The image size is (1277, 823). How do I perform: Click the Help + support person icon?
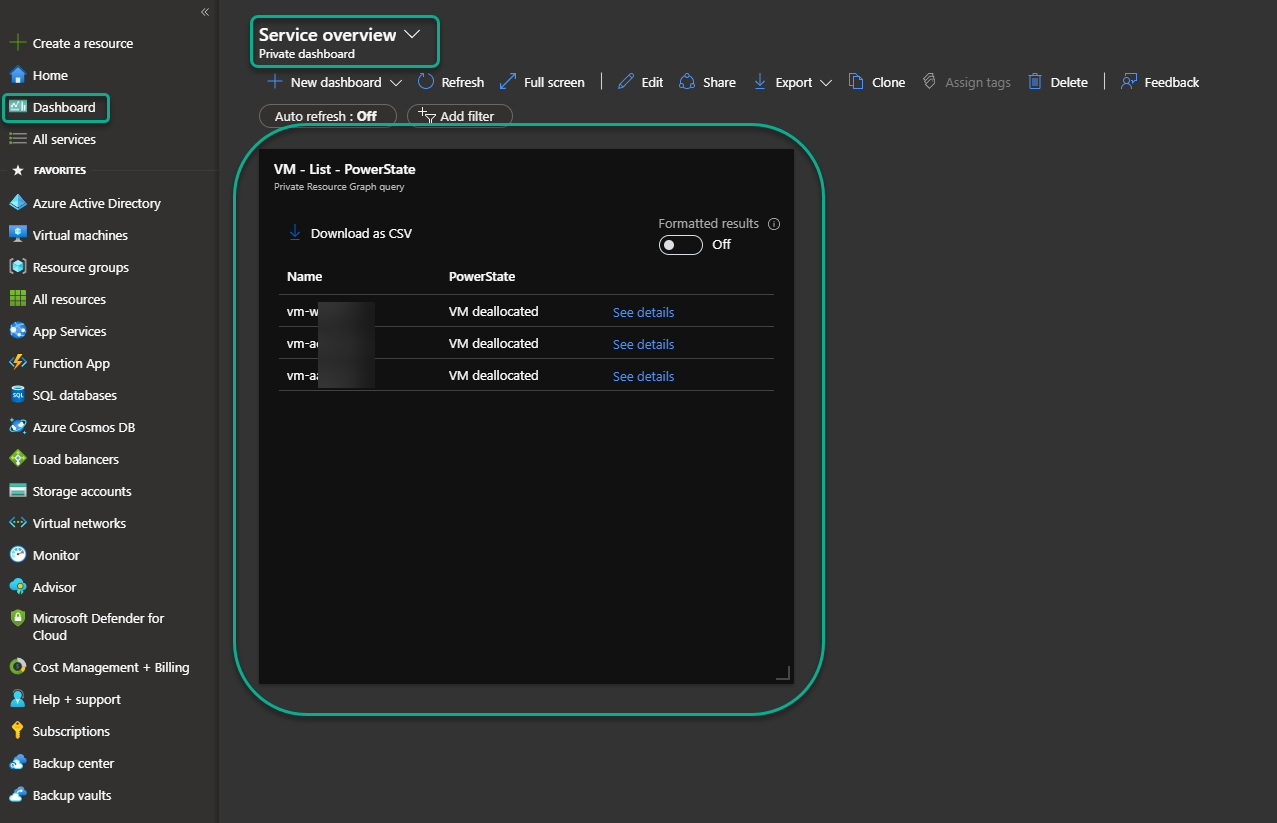click(17, 699)
